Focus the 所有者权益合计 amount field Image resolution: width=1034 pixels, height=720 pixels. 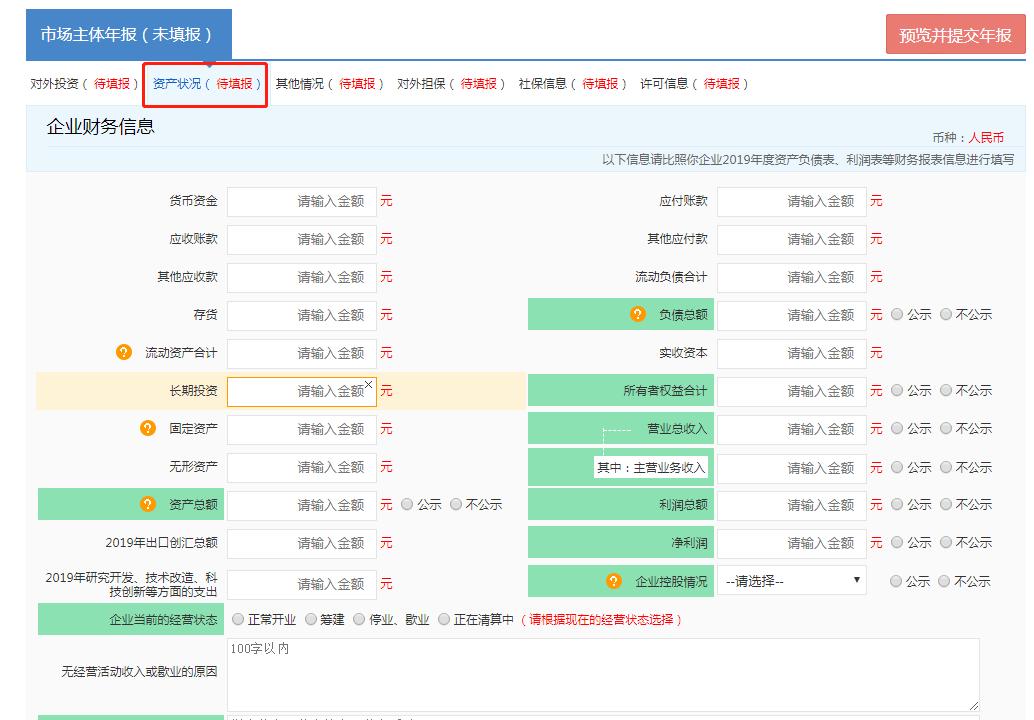(x=792, y=392)
